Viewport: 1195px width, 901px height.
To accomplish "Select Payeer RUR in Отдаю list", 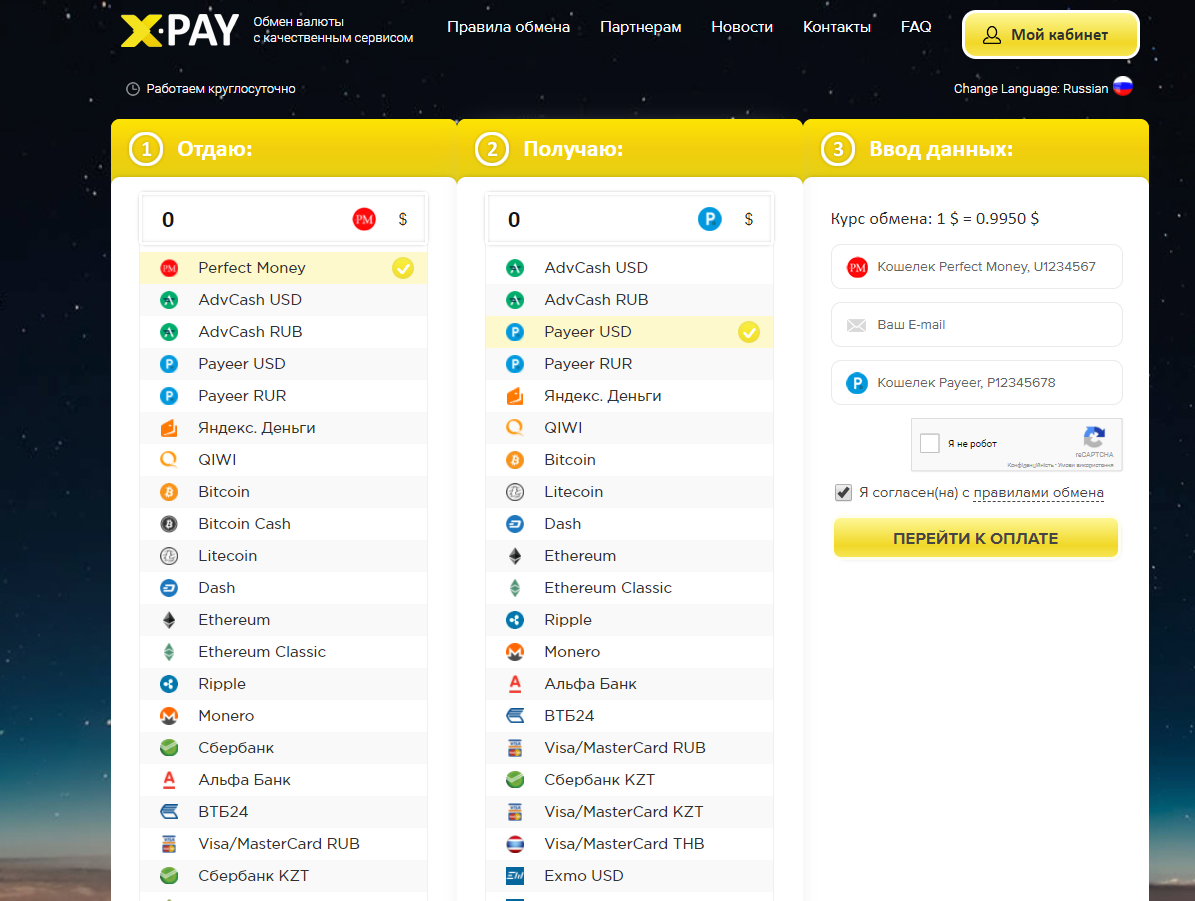I will pos(284,396).
